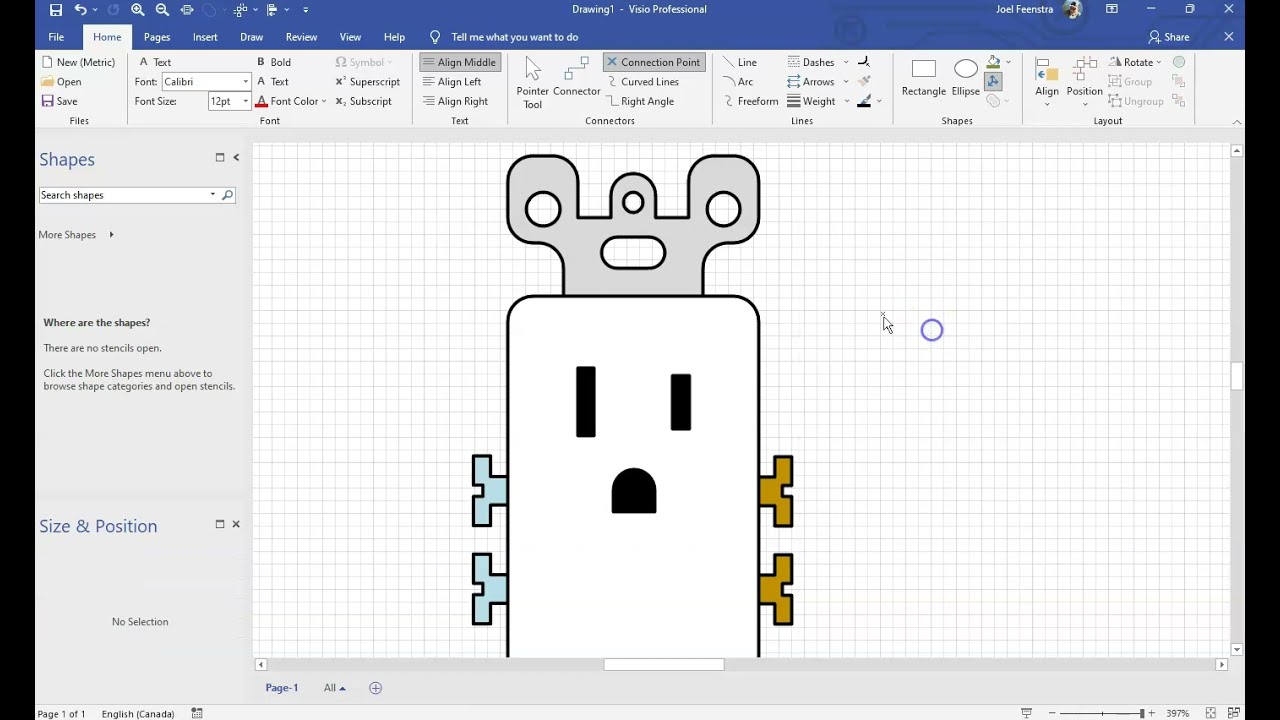Click the search magnifier in Shapes panel
The height and width of the screenshot is (720, 1280).
click(227, 195)
